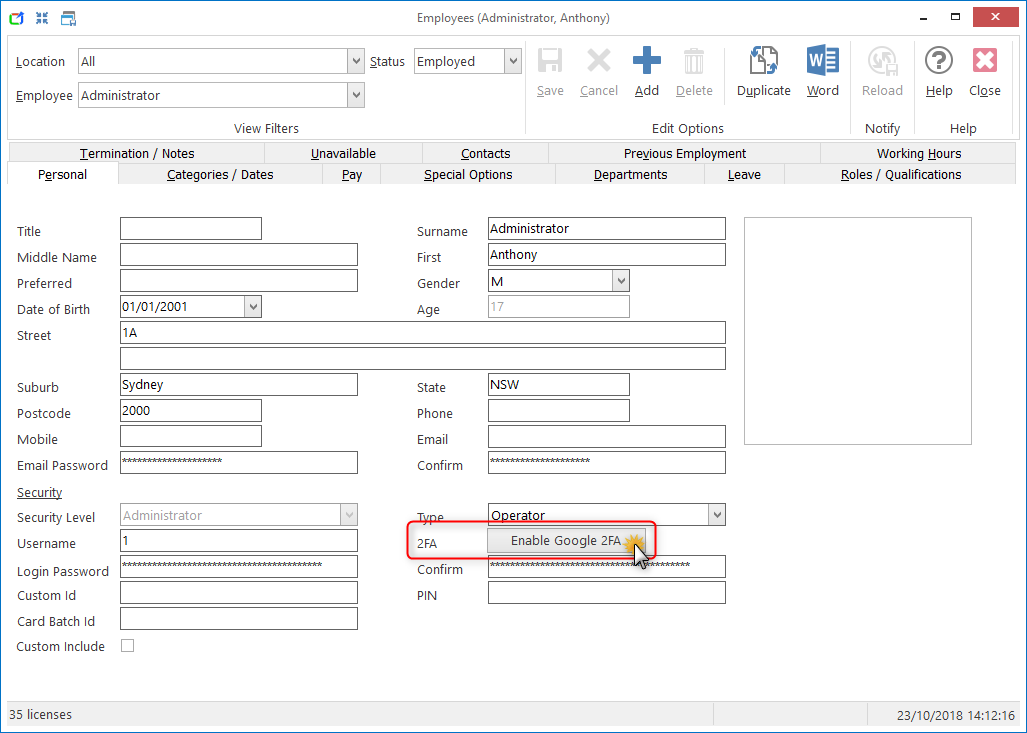Click the Email address field
Screen dimensions: 1027x733
click(x=607, y=436)
